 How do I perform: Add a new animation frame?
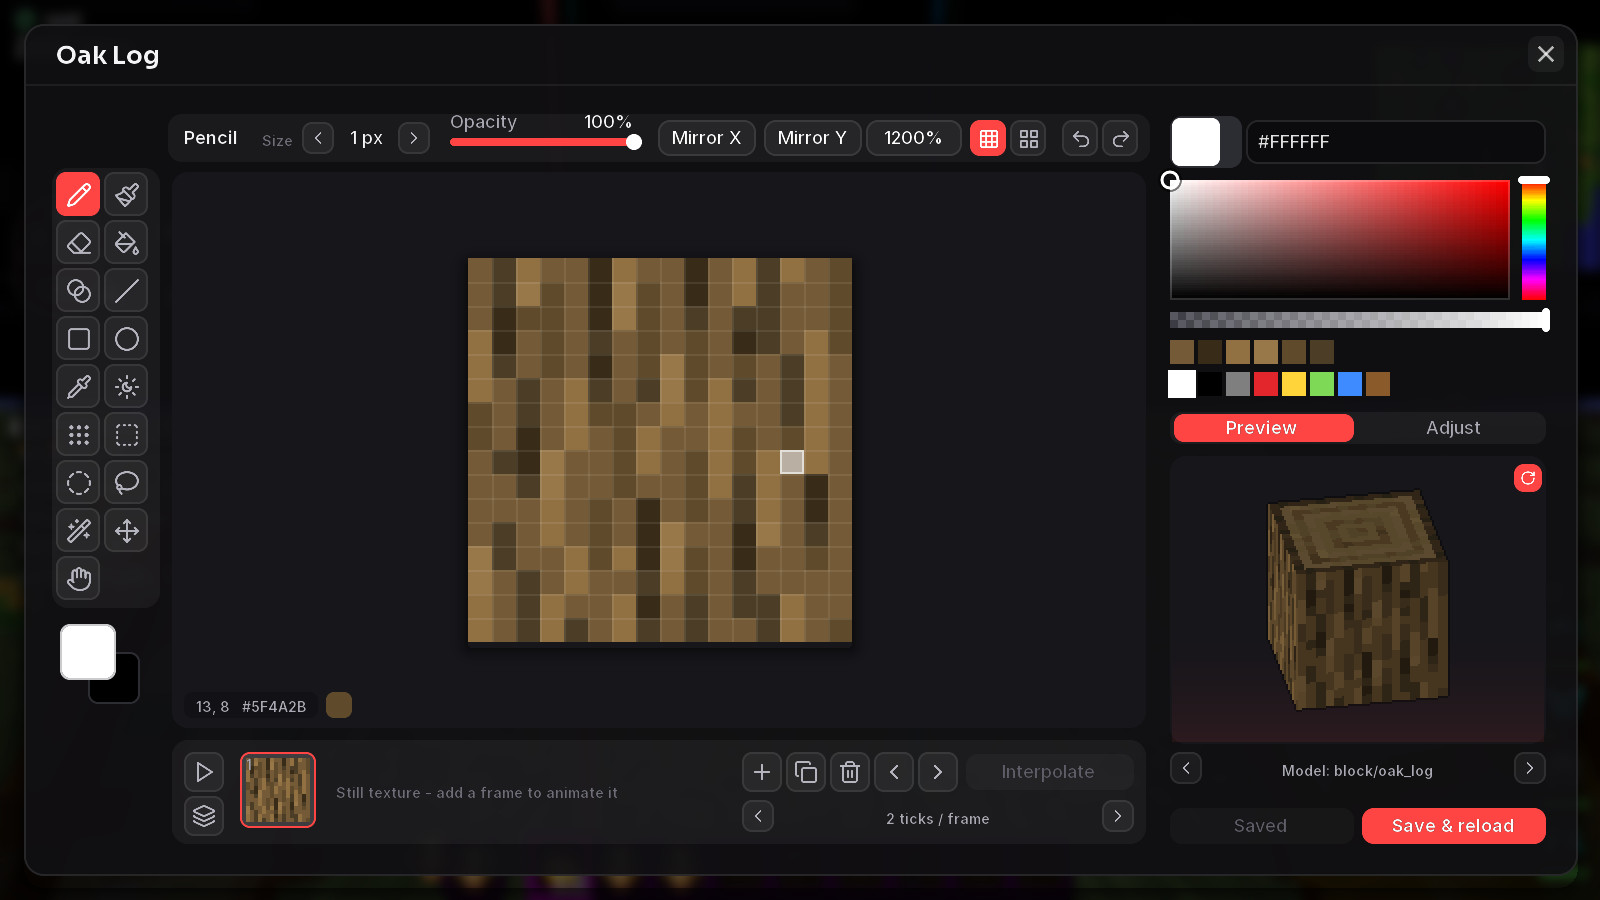coord(762,772)
